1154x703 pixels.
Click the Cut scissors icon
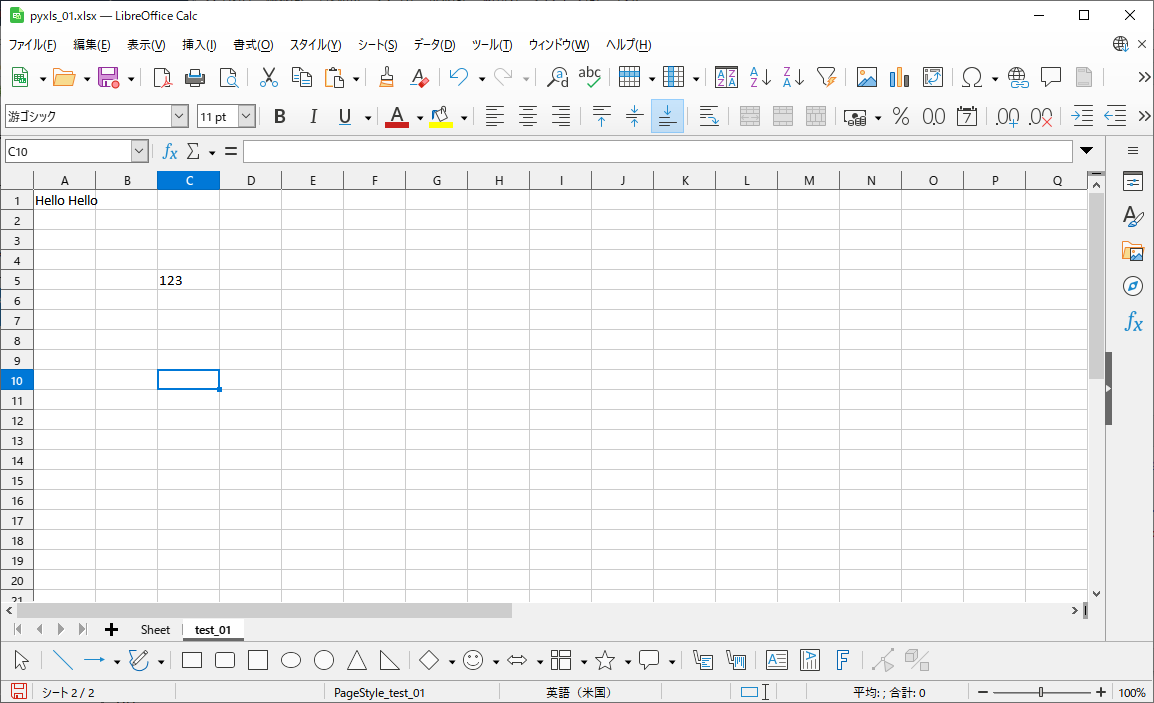click(x=268, y=77)
